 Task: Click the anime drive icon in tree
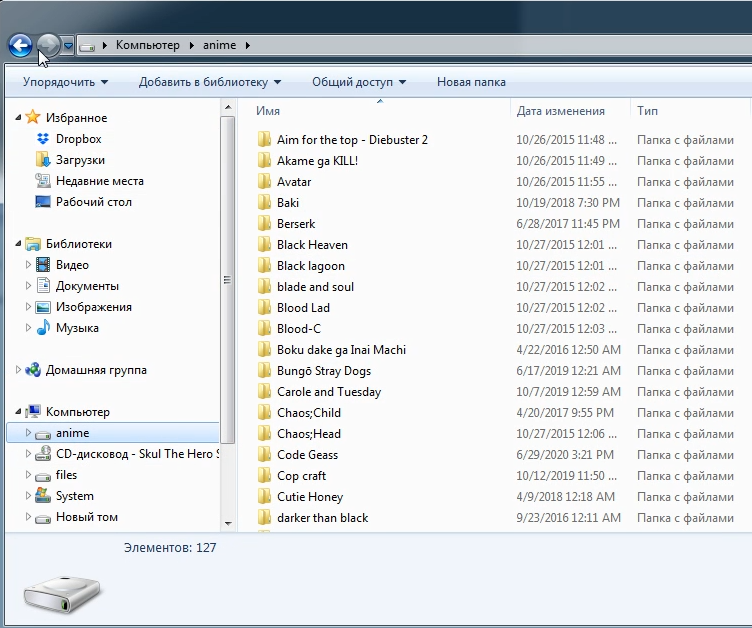point(43,434)
